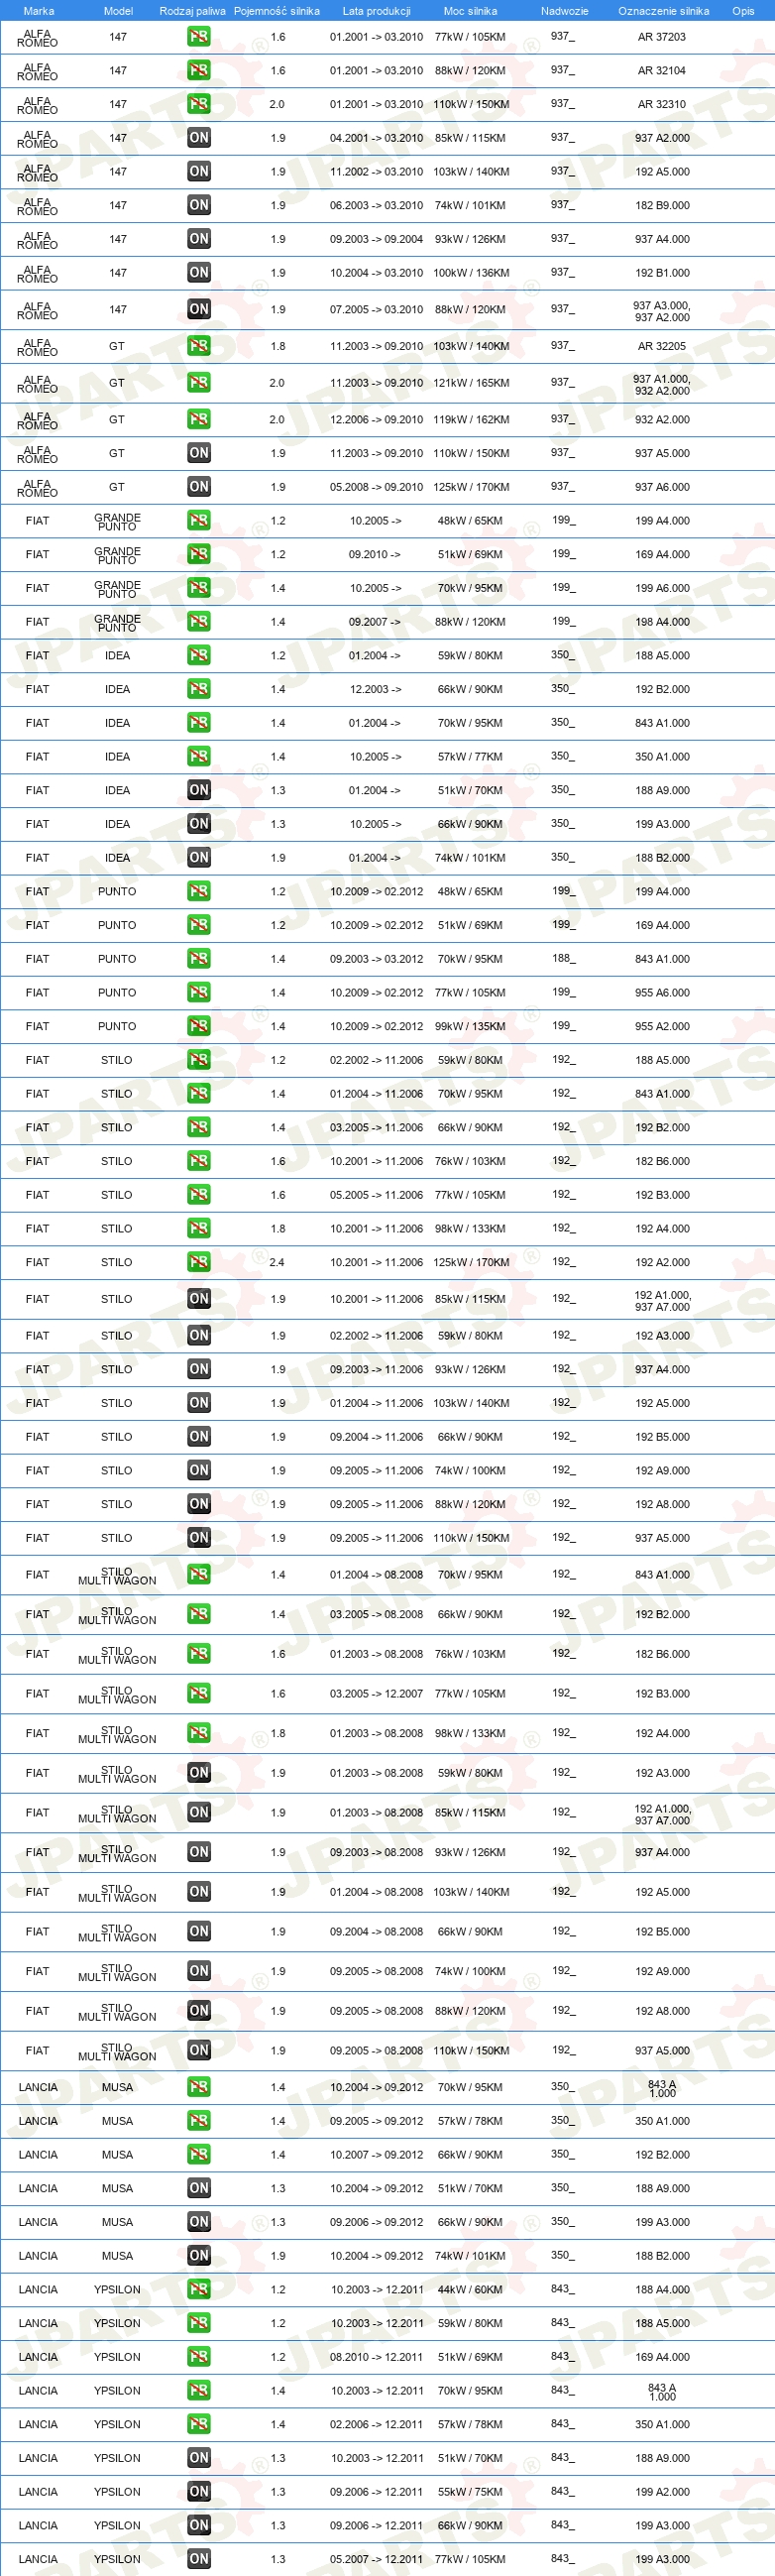Select the 44kW / 60KM power cell
This screenshot has height=2576, width=775.
point(470,2290)
